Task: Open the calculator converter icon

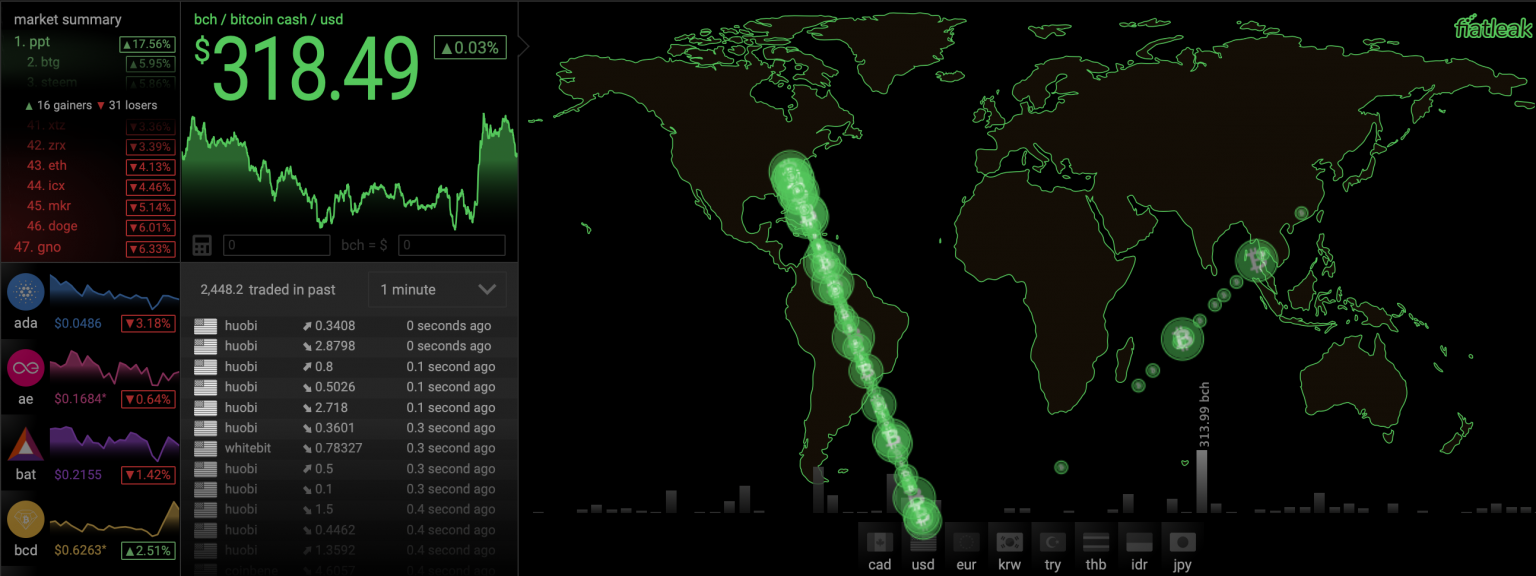Action: pos(202,244)
